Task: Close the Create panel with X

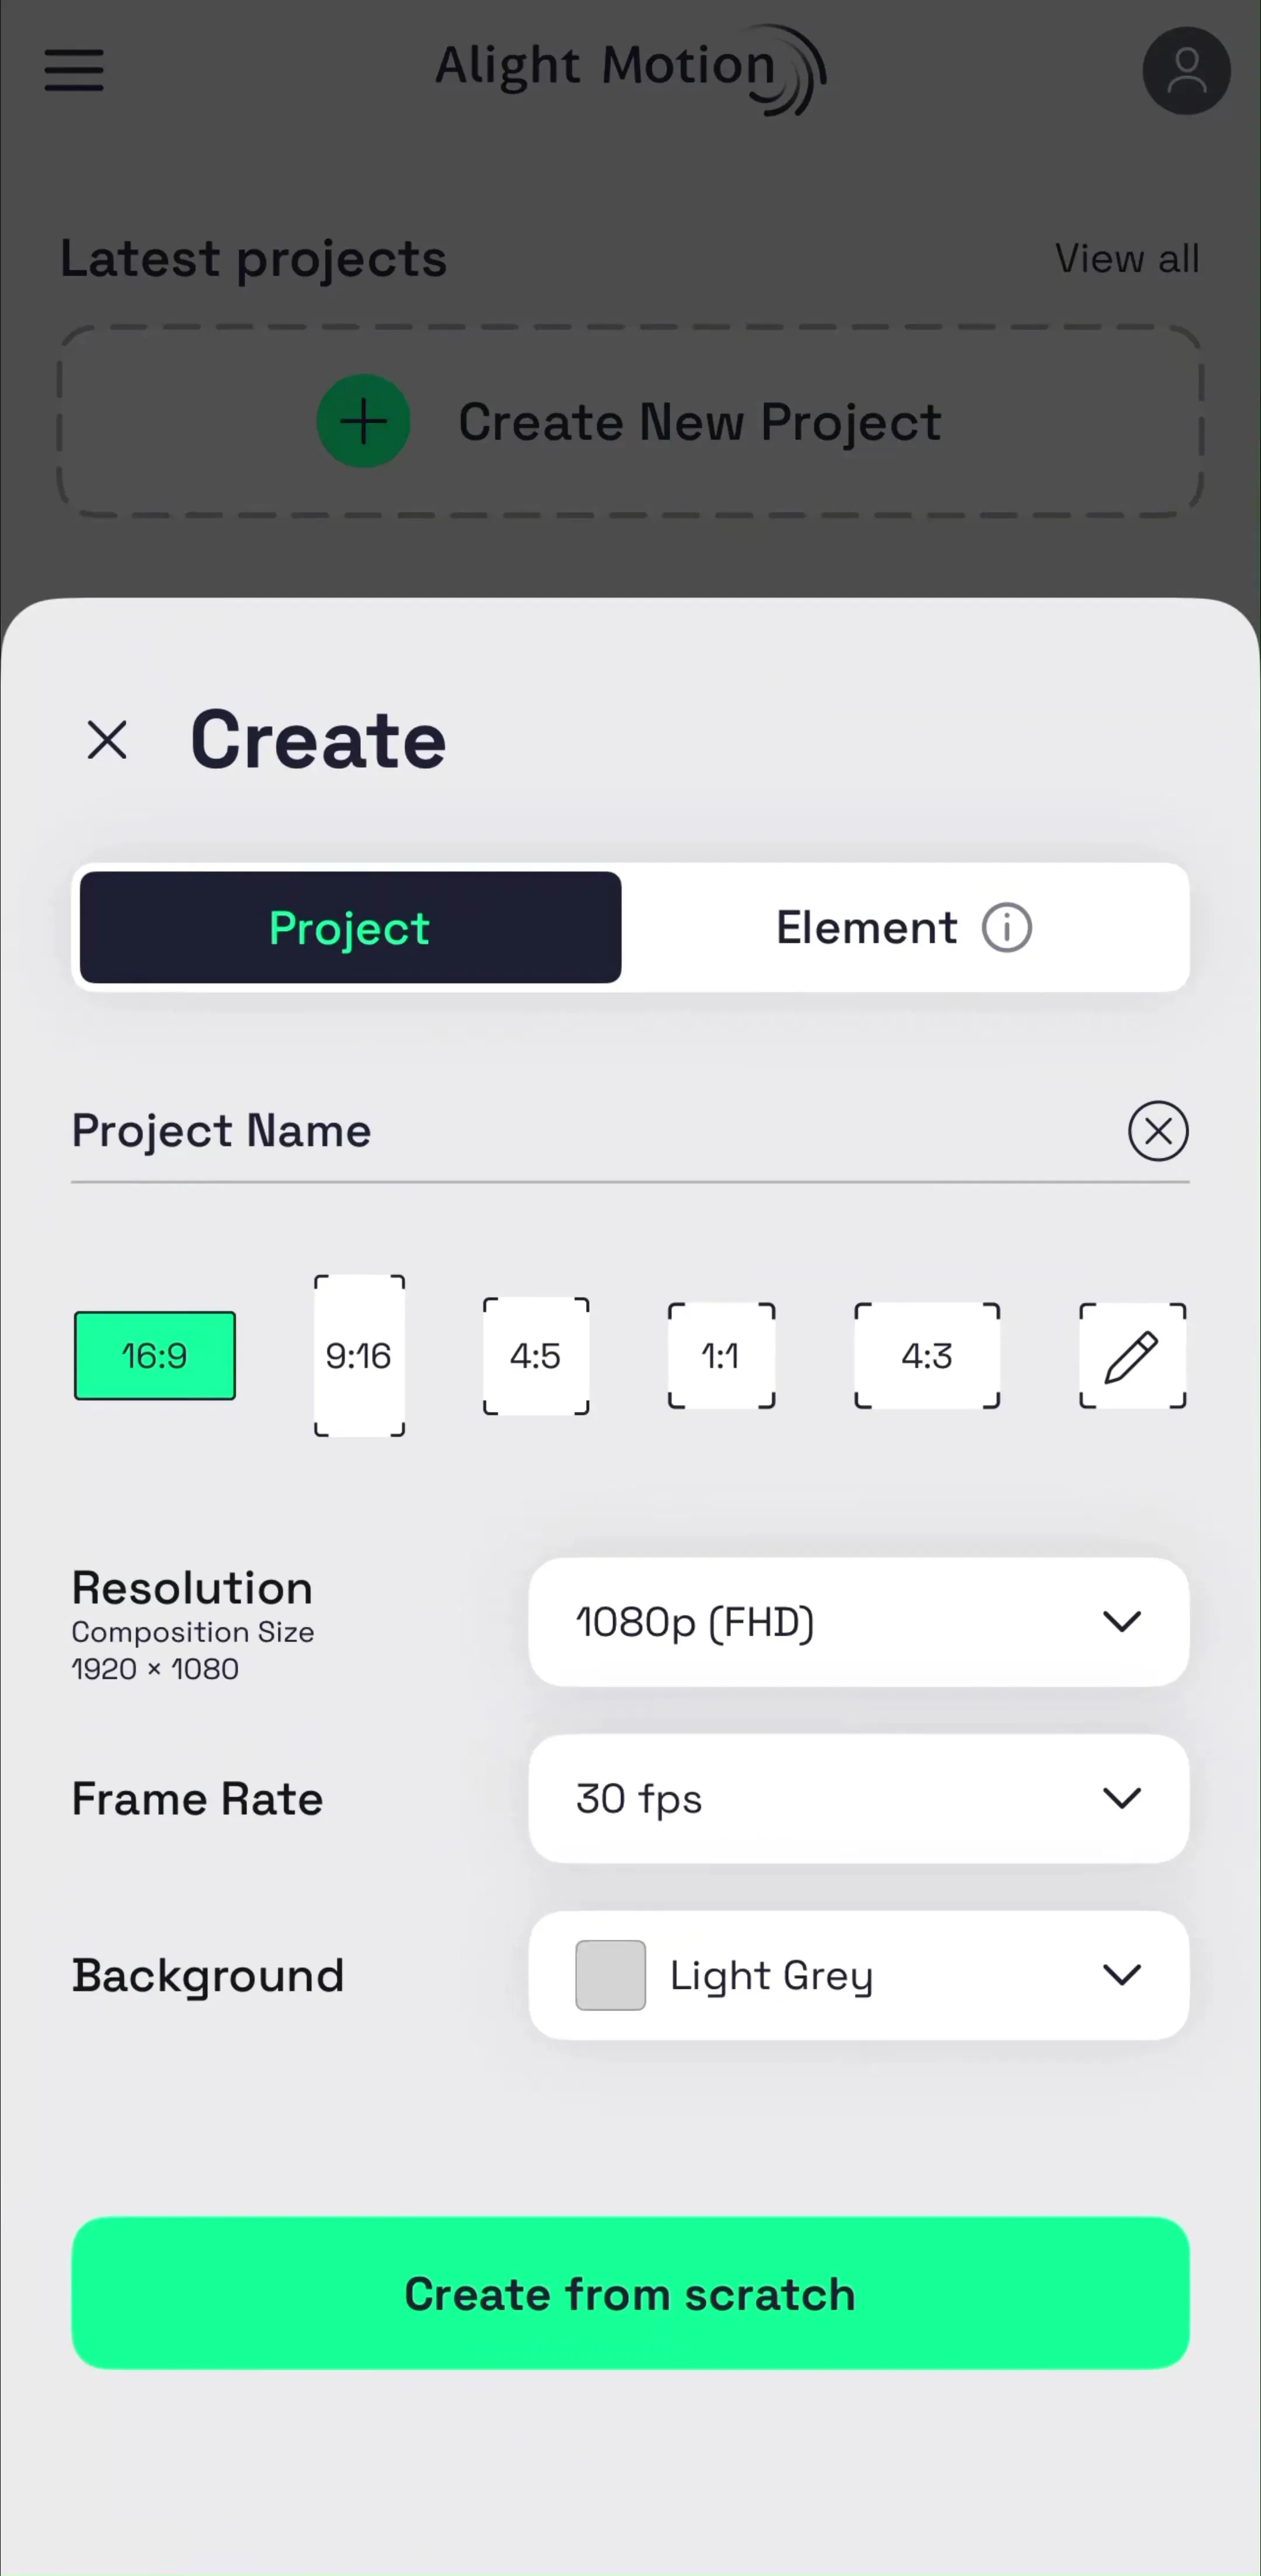Action: pos(107,740)
